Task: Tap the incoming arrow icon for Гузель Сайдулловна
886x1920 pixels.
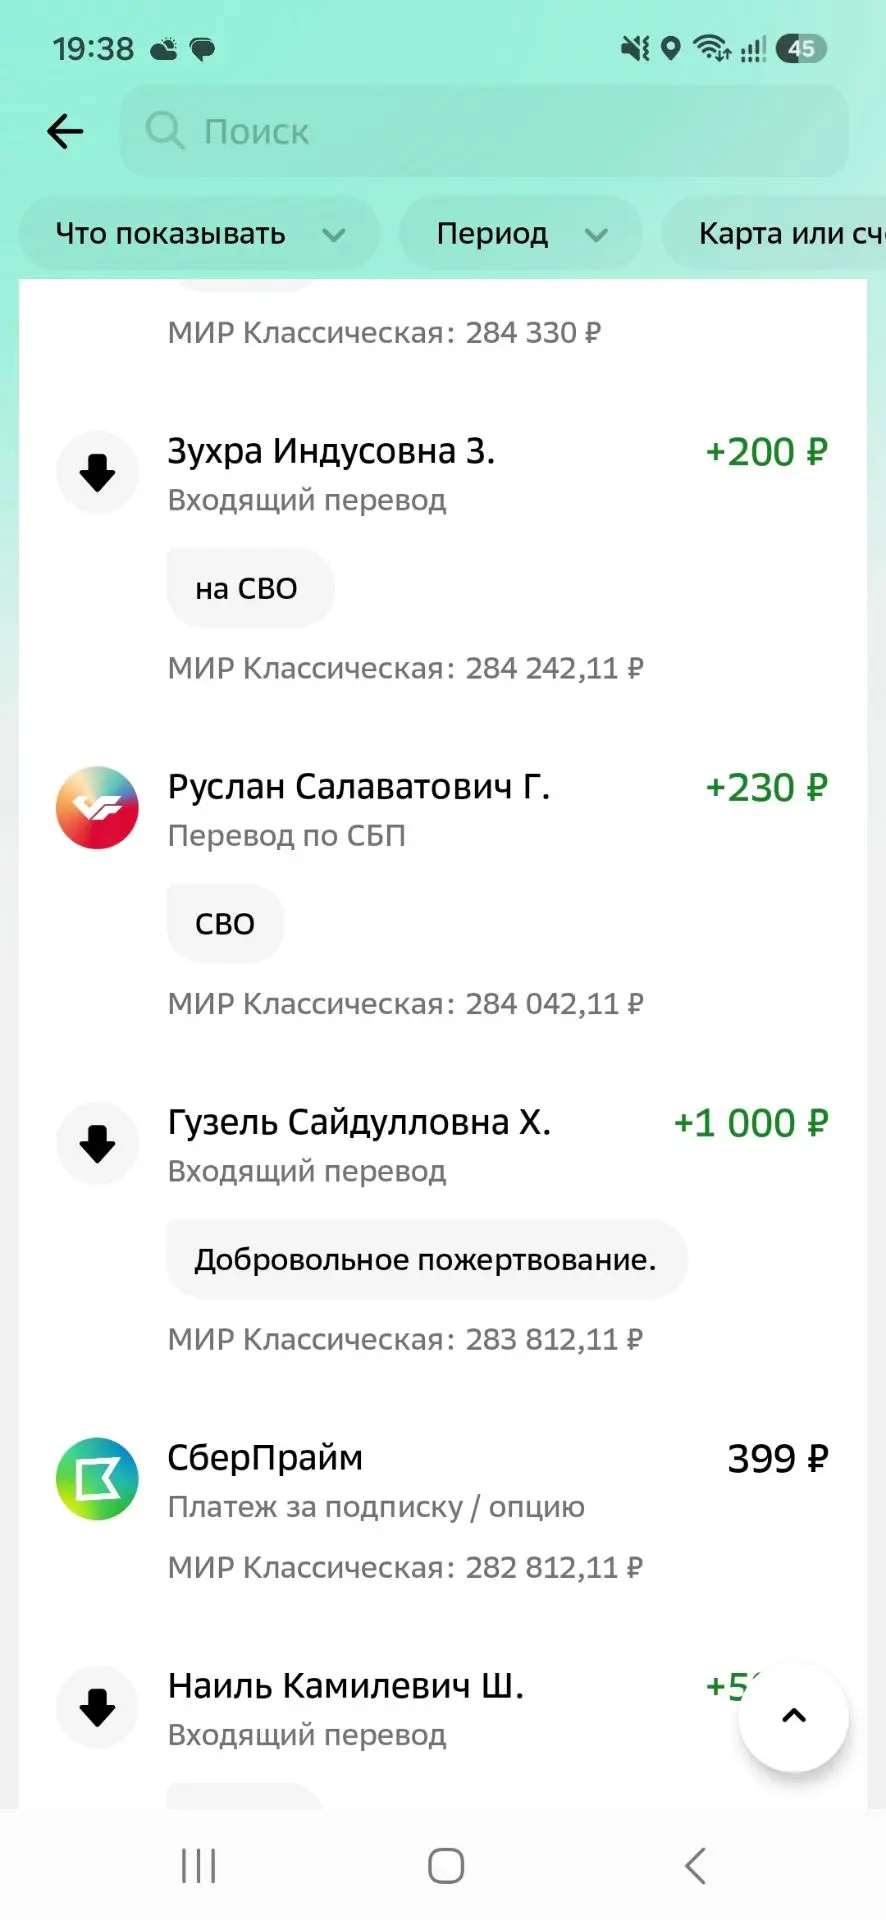Action: (x=97, y=1143)
